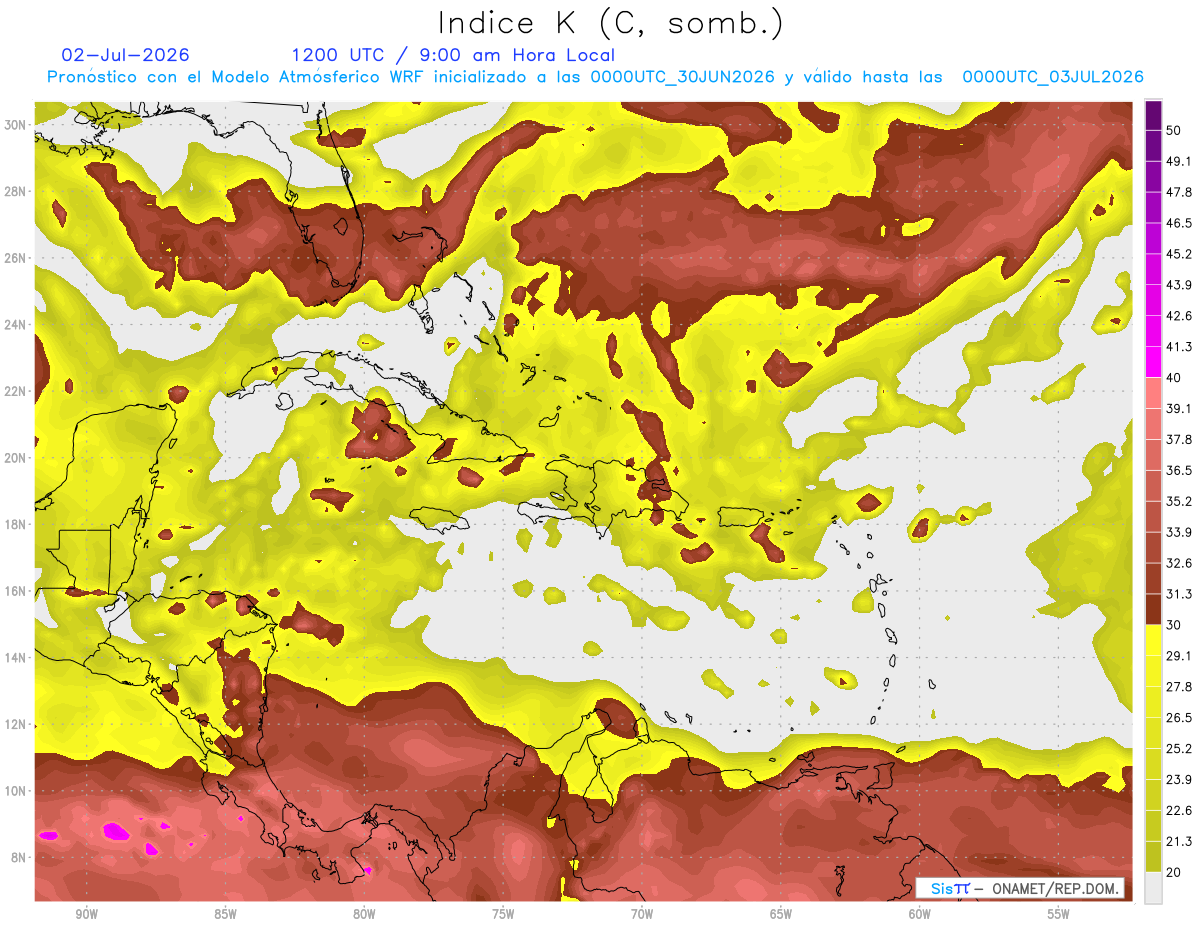Click the valid-until timestamp "0000UTC_03JUL2026"
The width and height of the screenshot is (1200, 927).
(x=1052, y=77)
